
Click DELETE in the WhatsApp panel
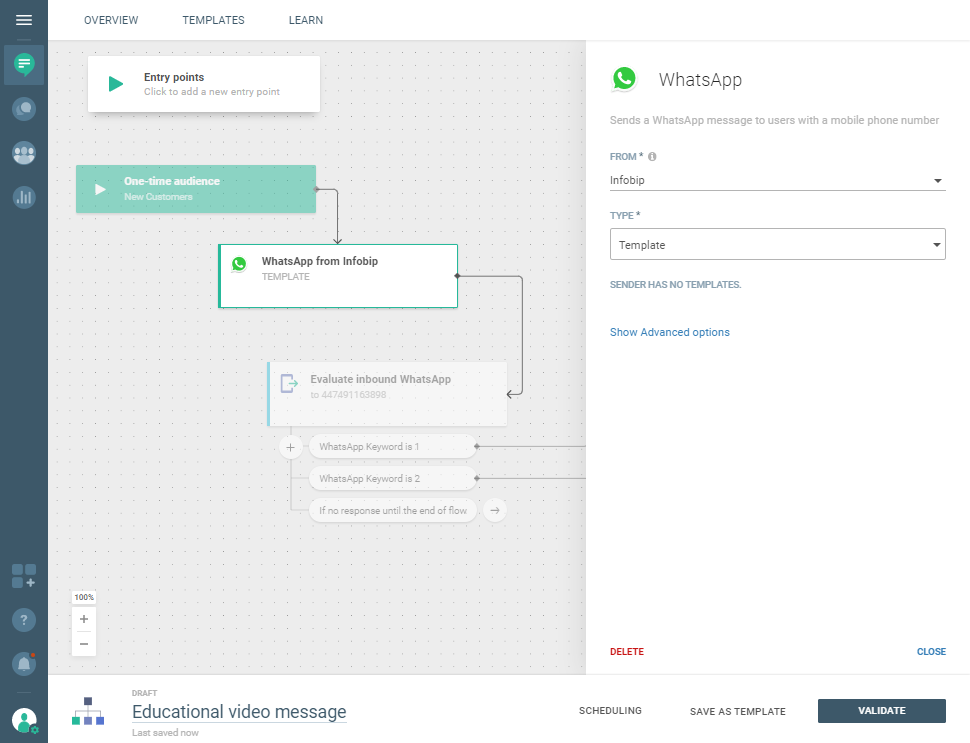(627, 652)
